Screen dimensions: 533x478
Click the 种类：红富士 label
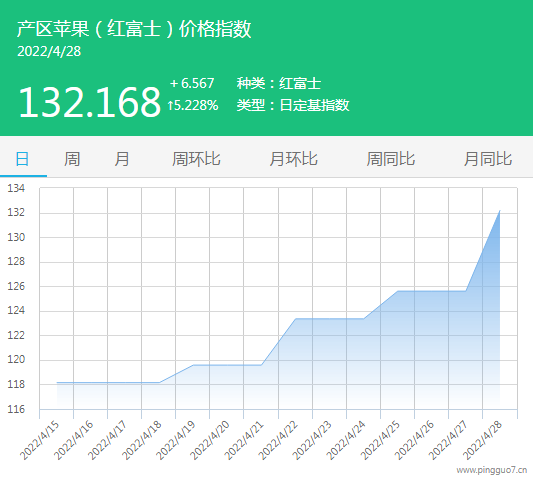coord(279,83)
